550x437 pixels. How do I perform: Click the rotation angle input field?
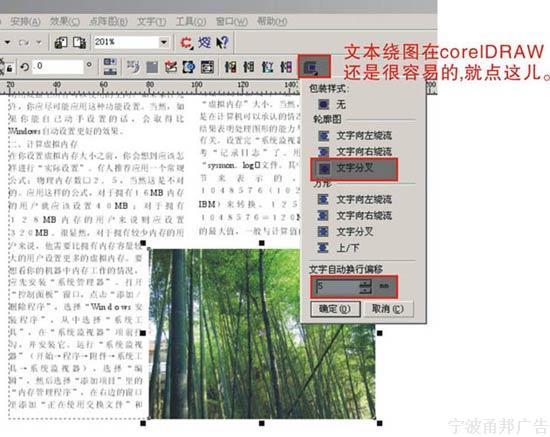[59, 67]
